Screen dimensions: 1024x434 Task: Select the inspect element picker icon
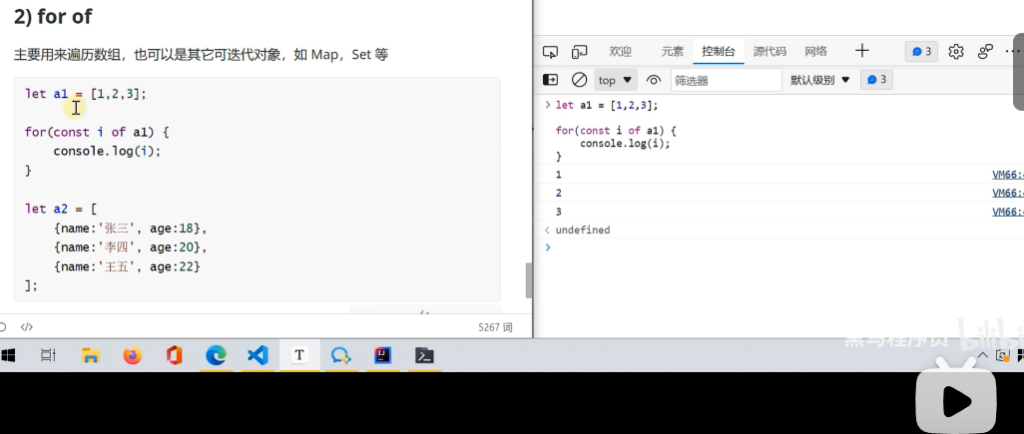coord(550,52)
